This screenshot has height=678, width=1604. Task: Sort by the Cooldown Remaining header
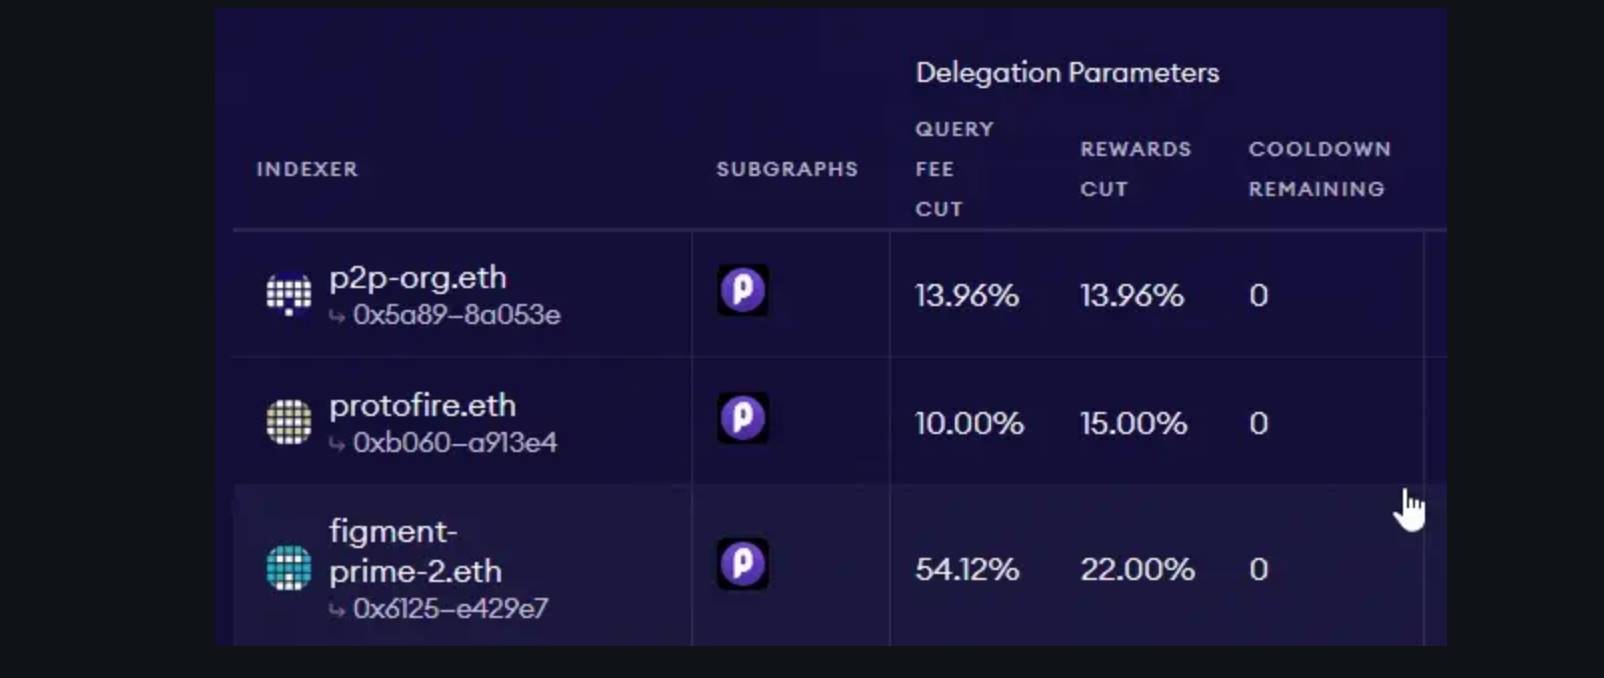pos(1319,169)
